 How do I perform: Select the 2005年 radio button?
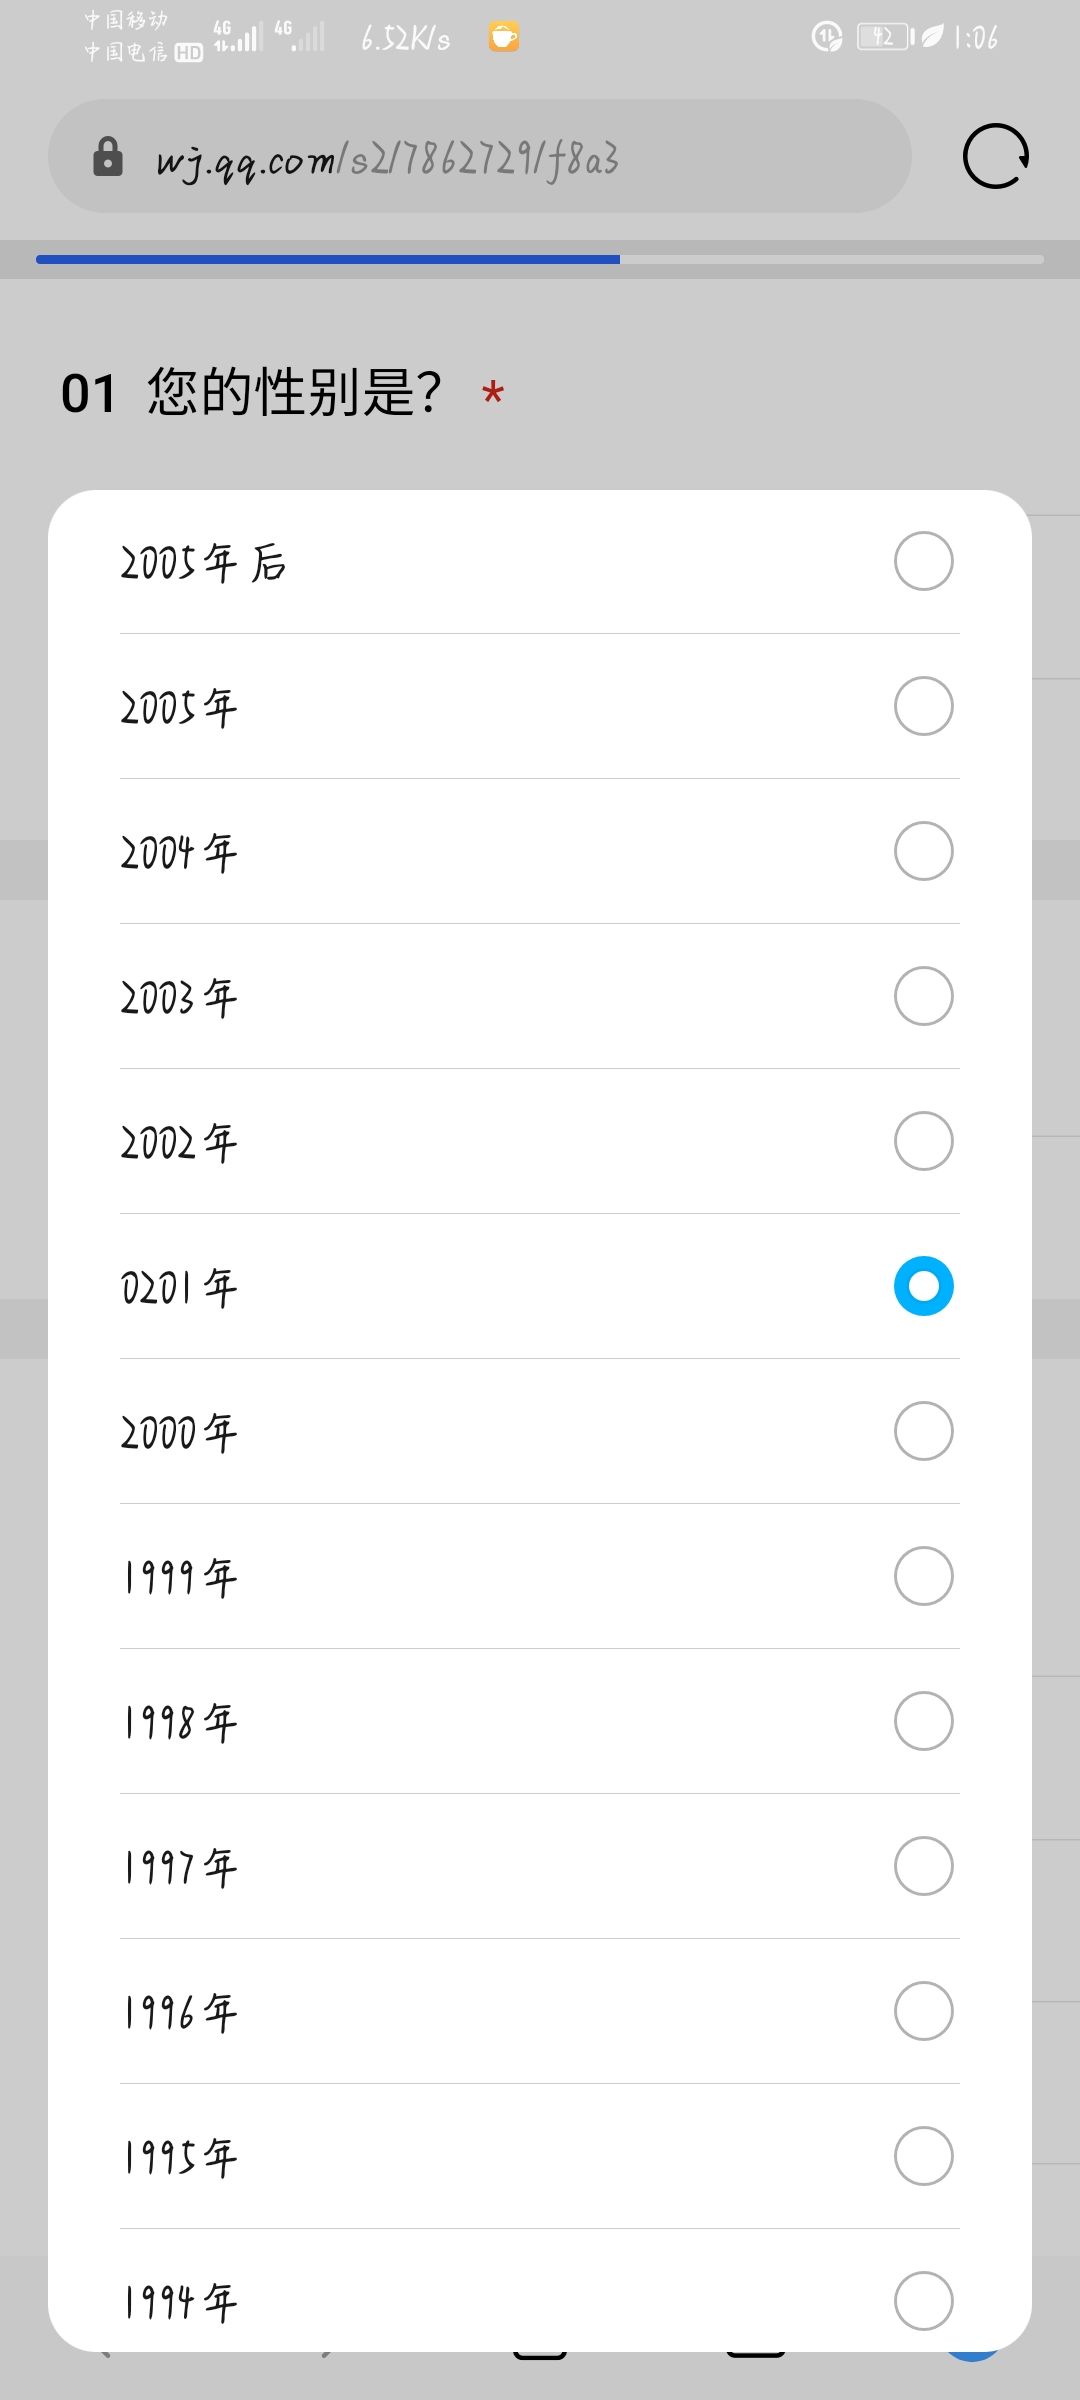tap(923, 706)
